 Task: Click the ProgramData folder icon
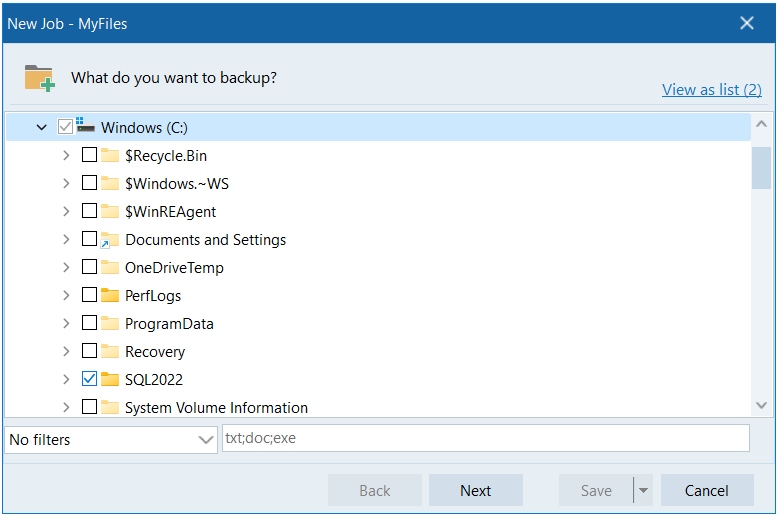tap(110, 323)
